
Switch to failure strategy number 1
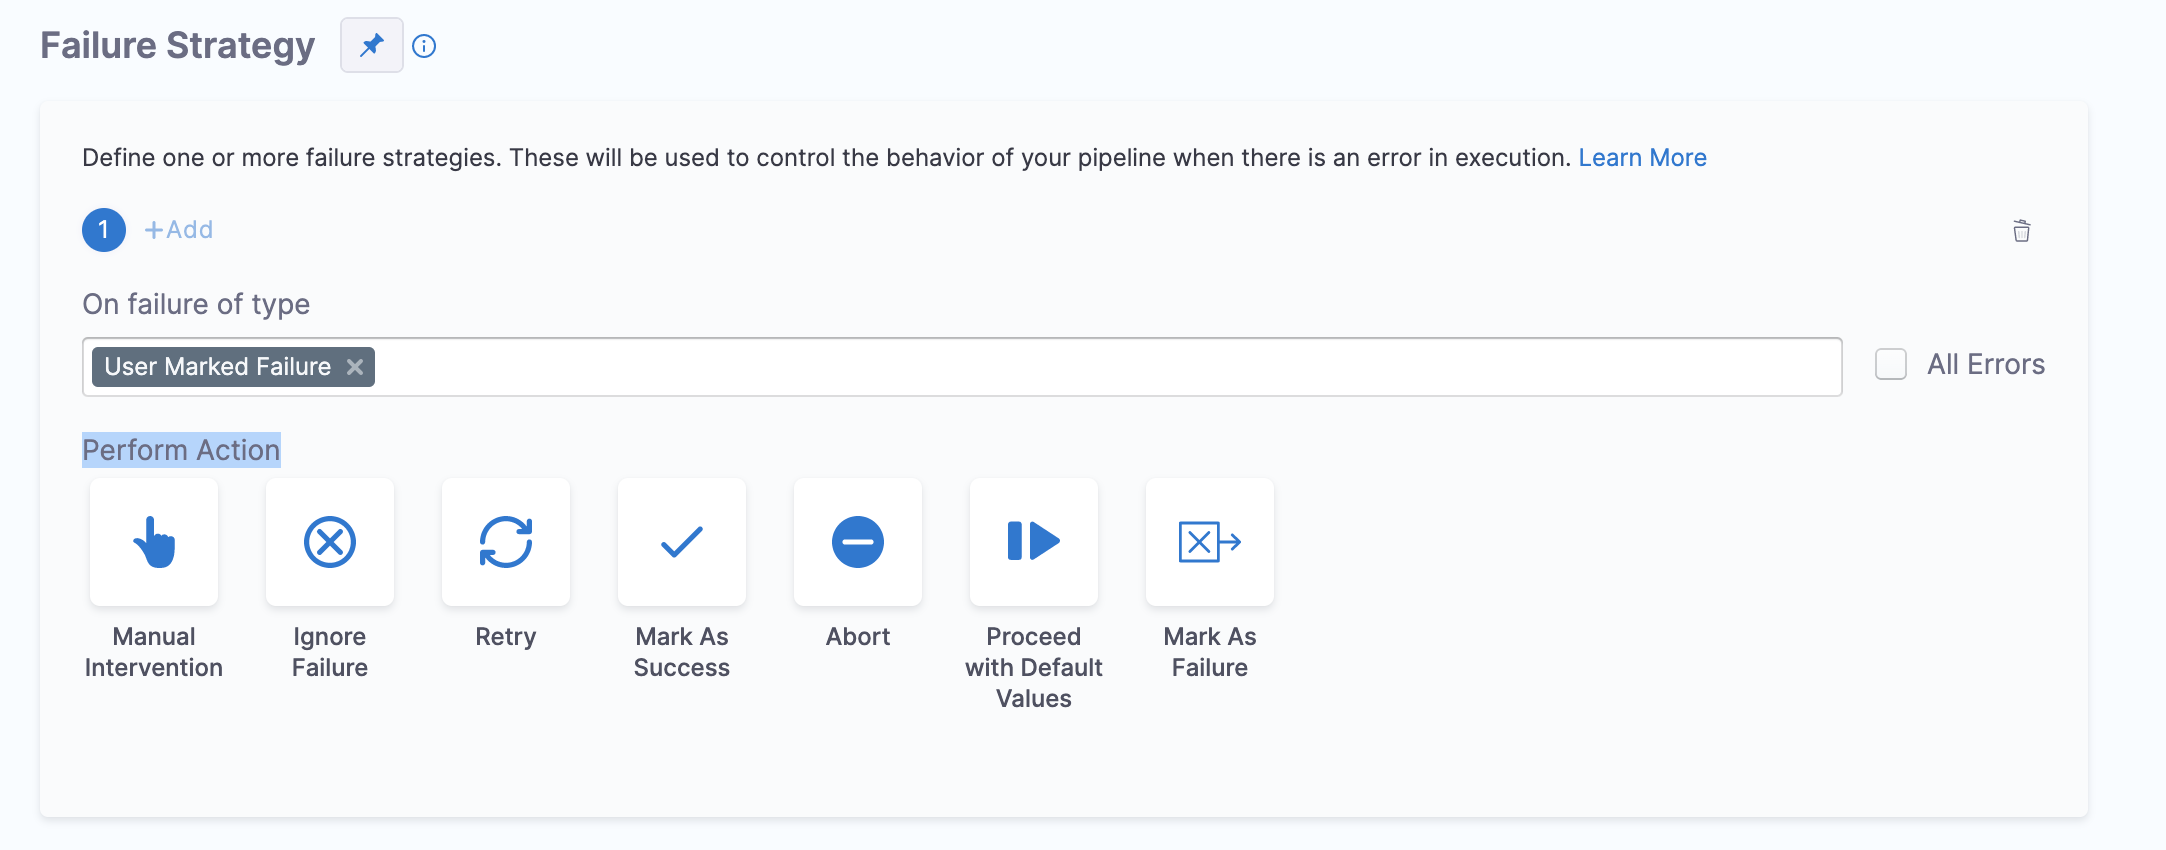tap(104, 230)
